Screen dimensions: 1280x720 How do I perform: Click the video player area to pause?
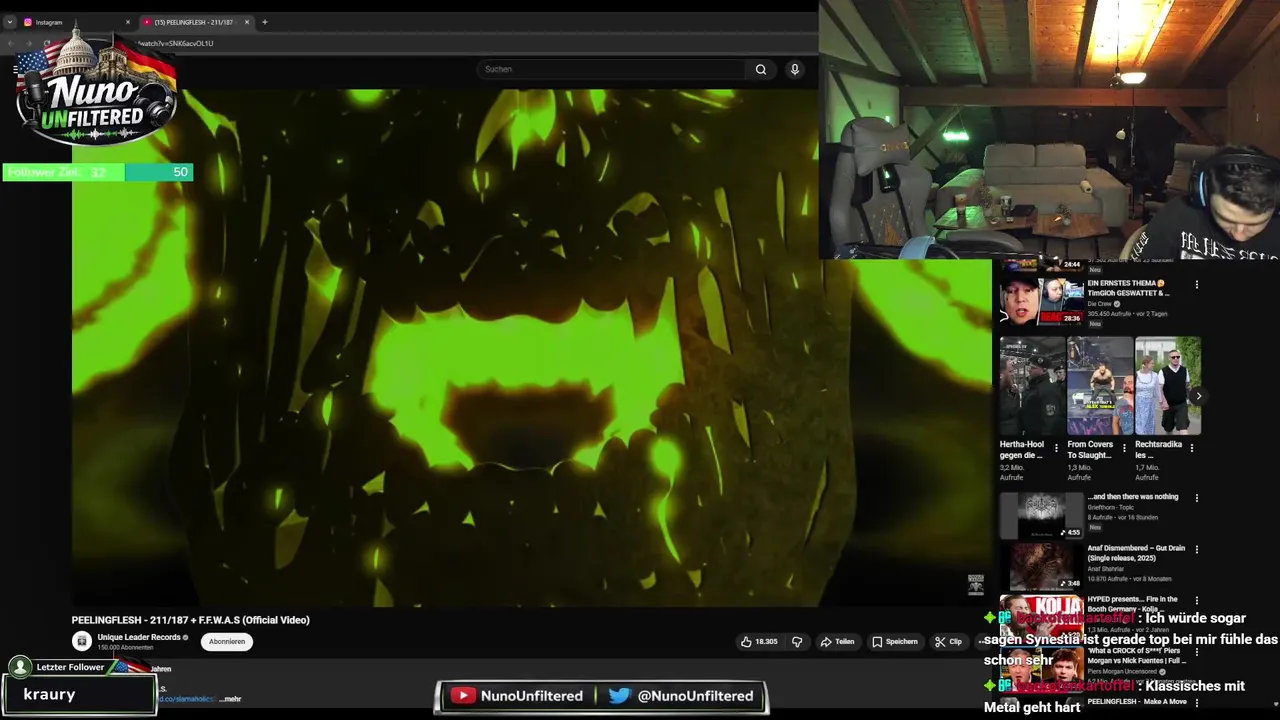coord(531,347)
